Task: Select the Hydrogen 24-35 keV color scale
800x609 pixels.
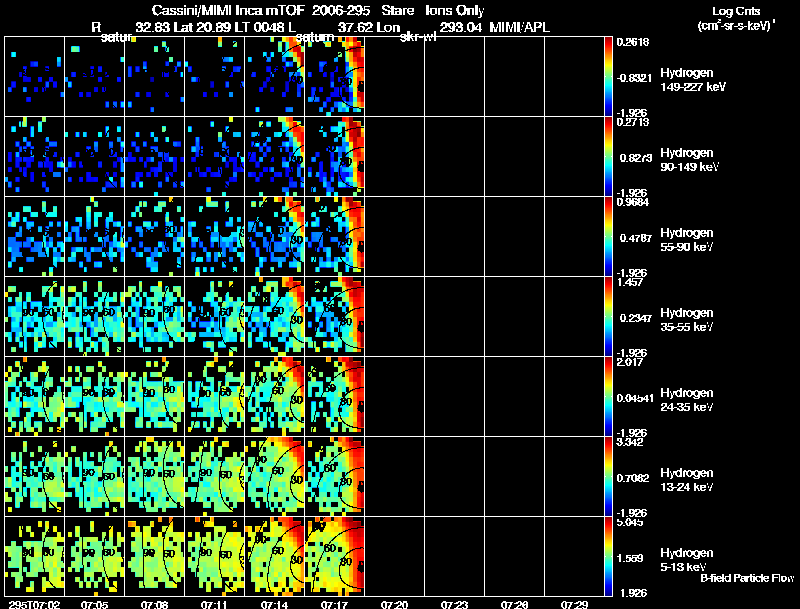Action: click(x=610, y=396)
